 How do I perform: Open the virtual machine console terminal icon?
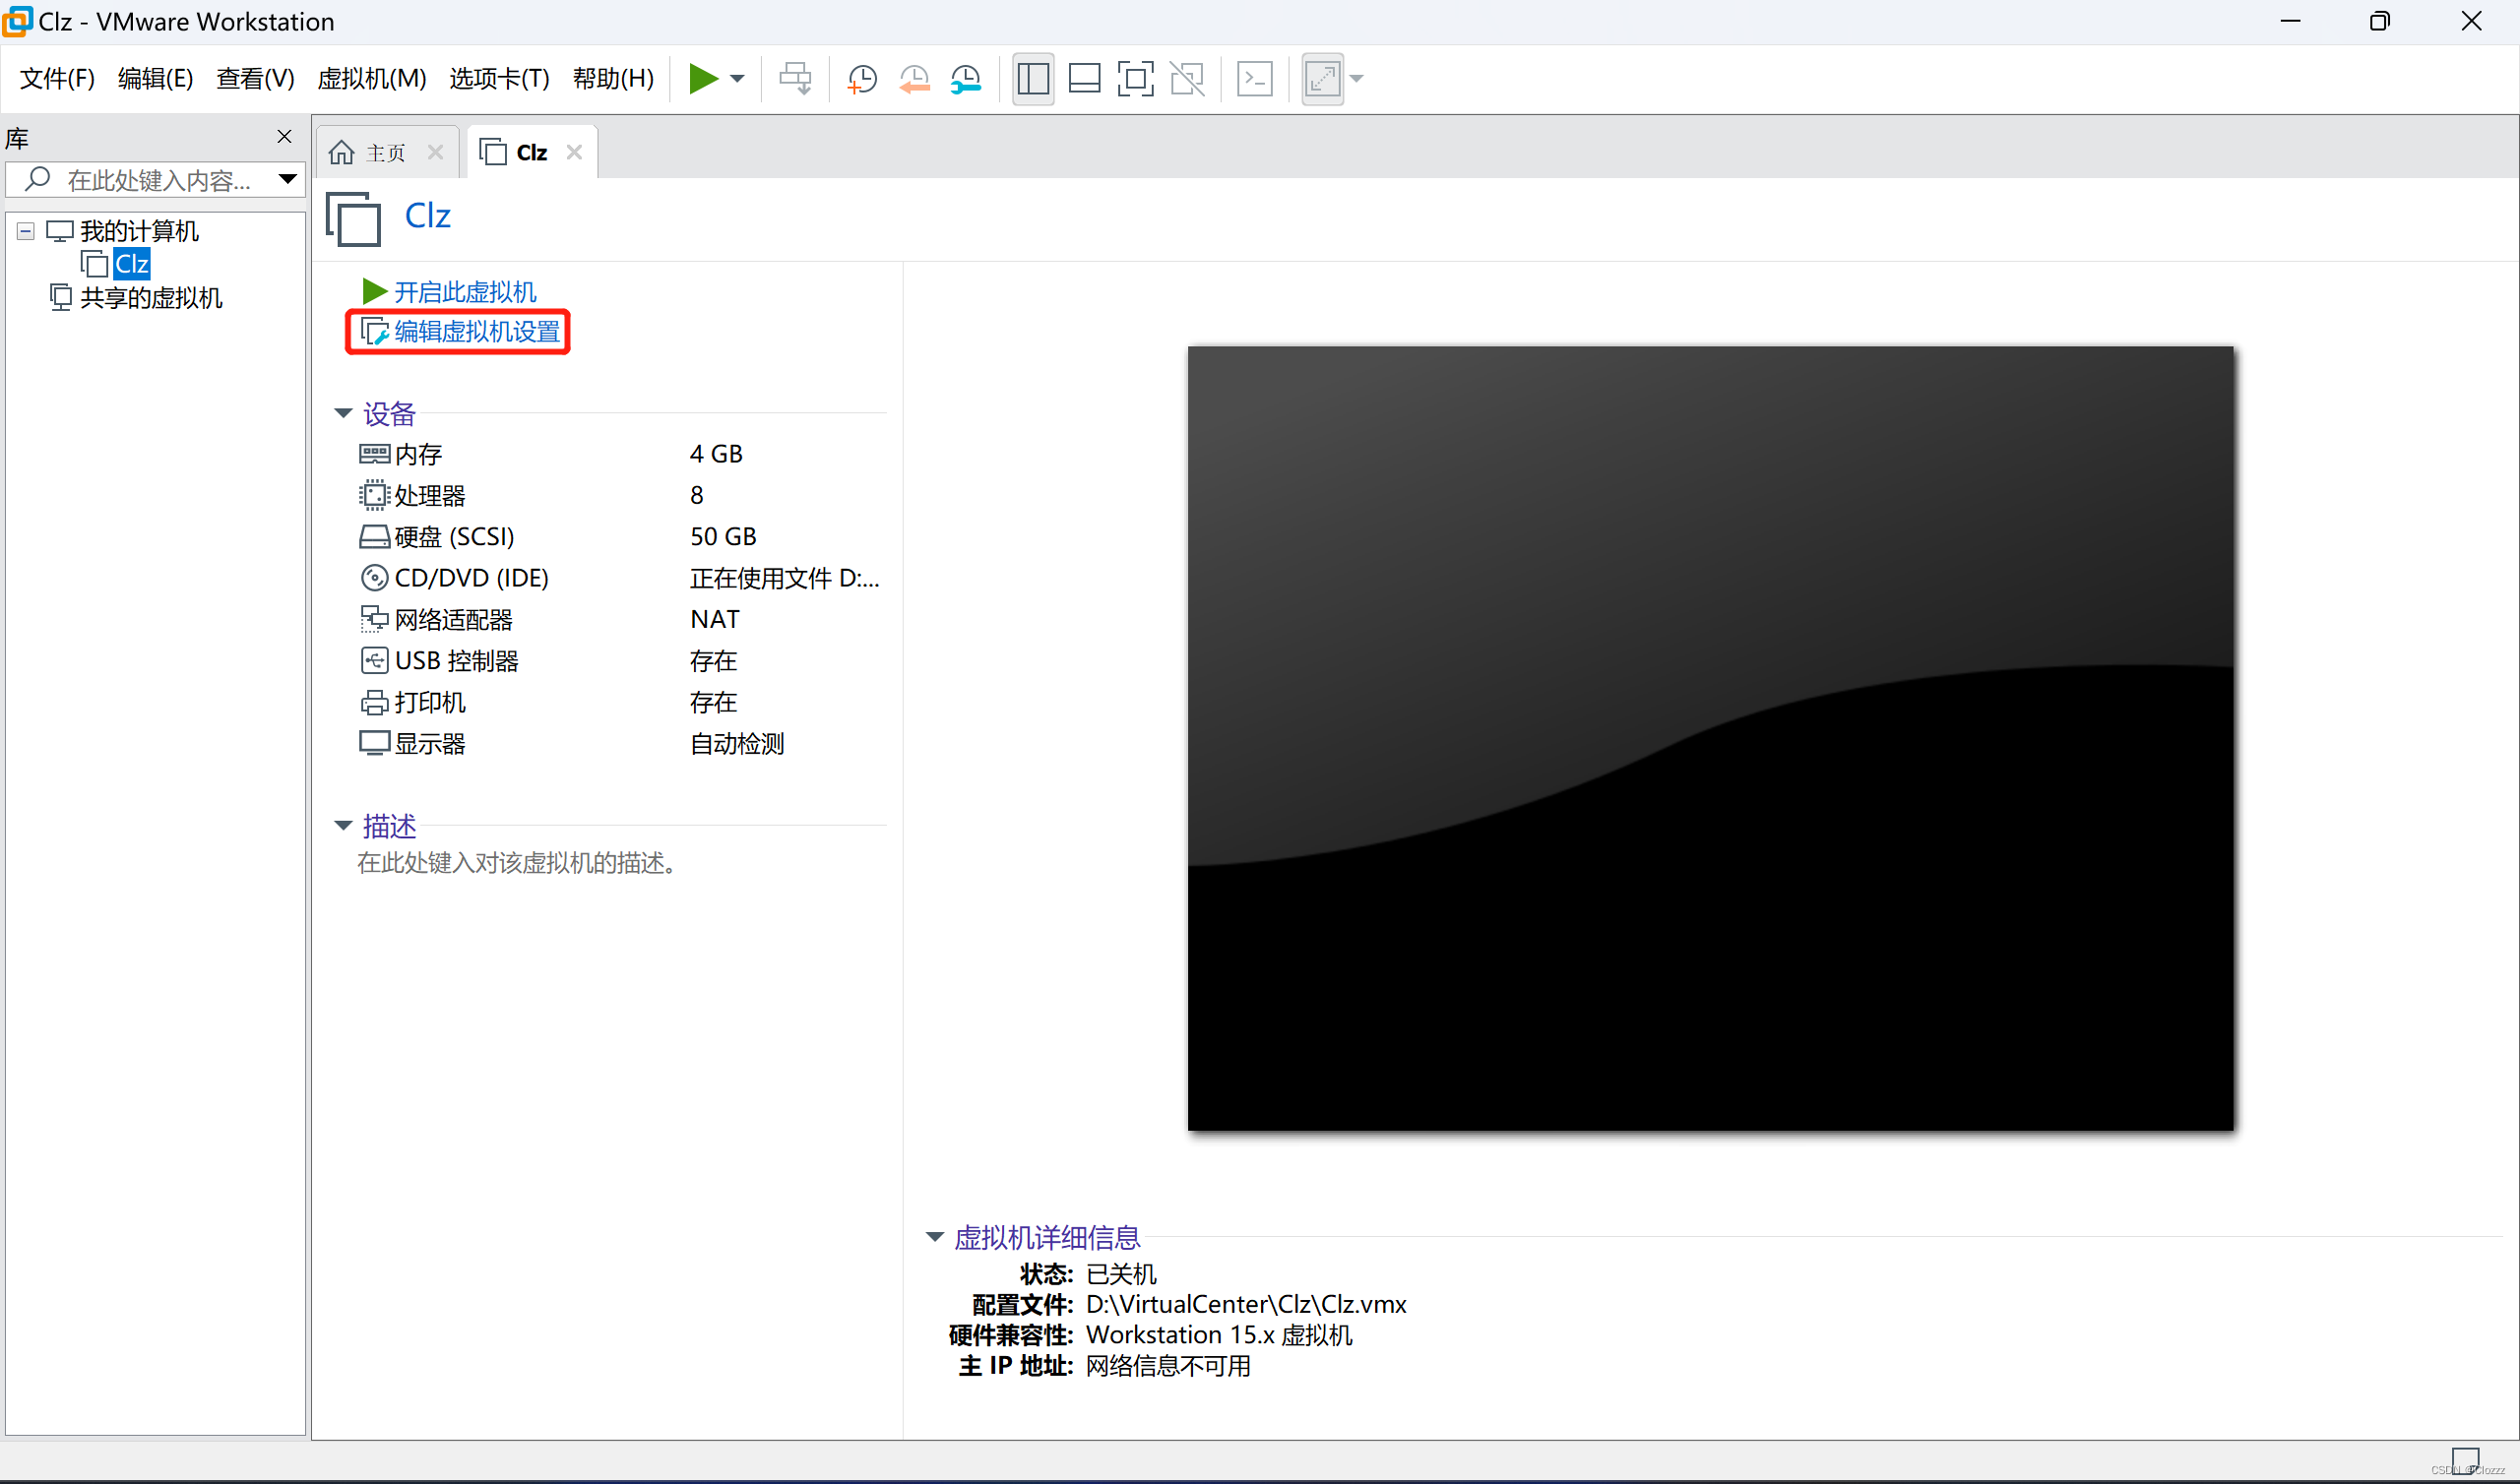(1255, 78)
